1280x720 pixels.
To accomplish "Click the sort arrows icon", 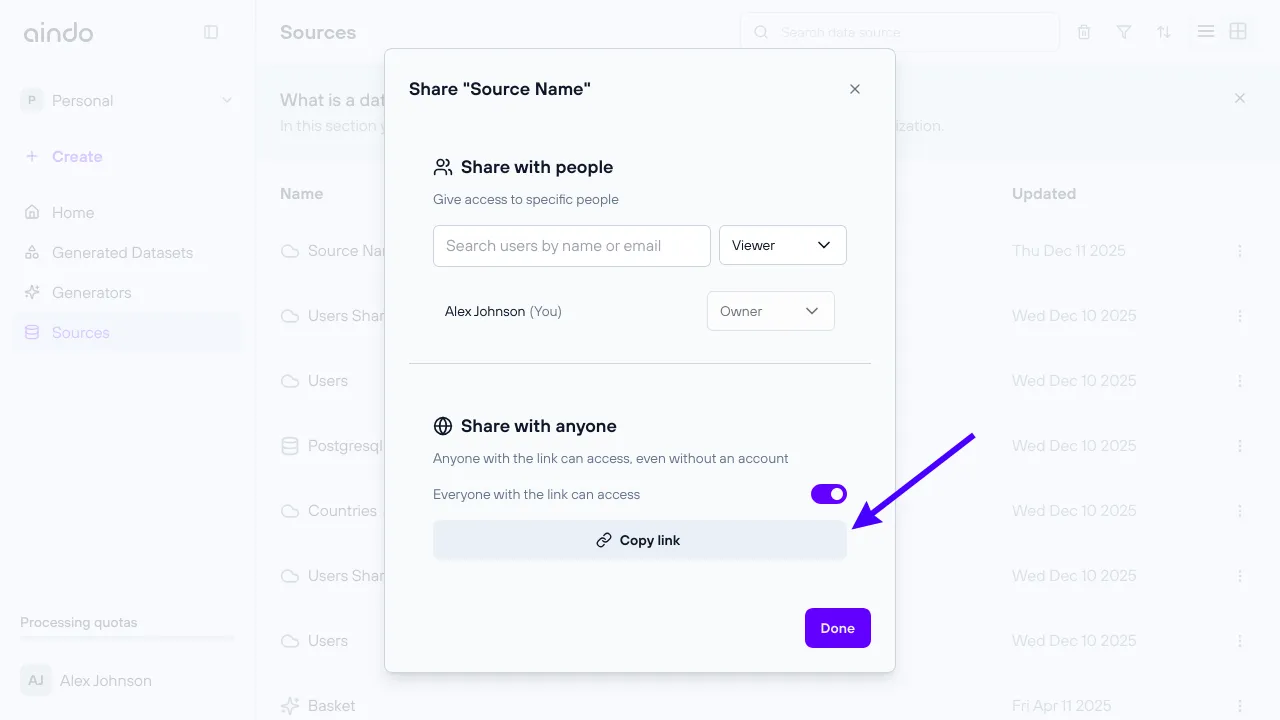I will (1164, 31).
